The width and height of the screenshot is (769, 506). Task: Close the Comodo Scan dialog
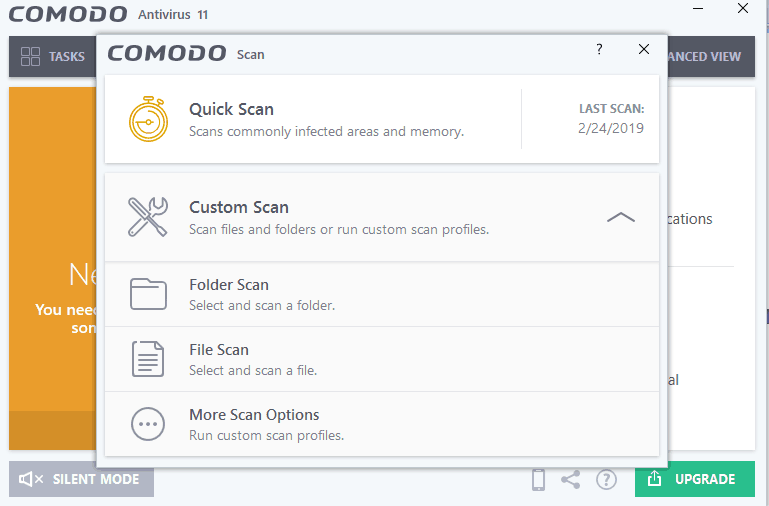pos(644,49)
